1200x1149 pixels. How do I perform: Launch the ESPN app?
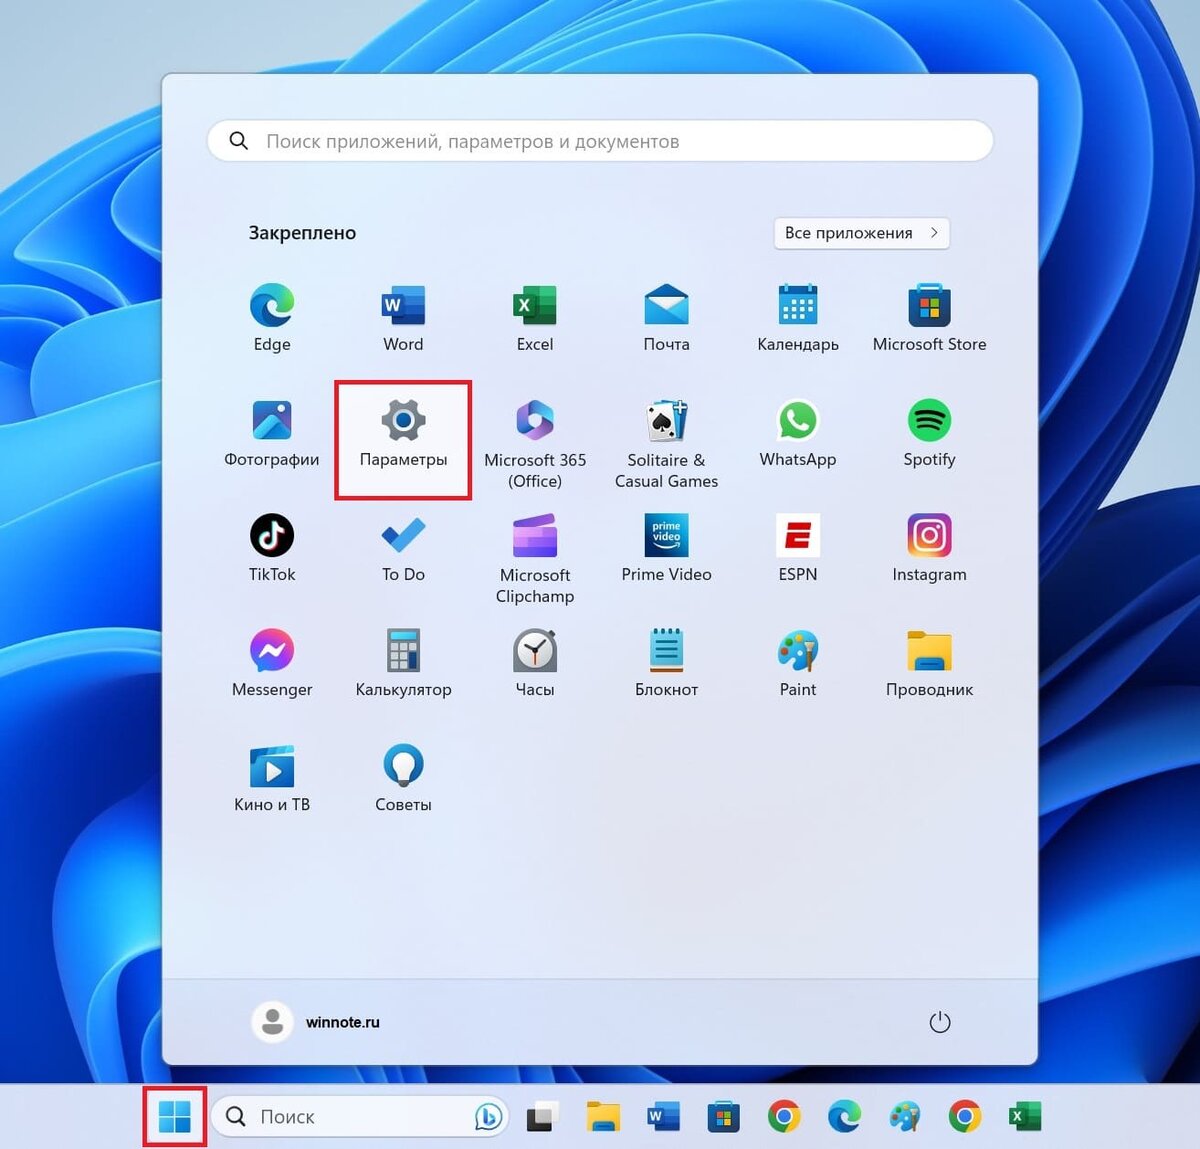tap(798, 549)
